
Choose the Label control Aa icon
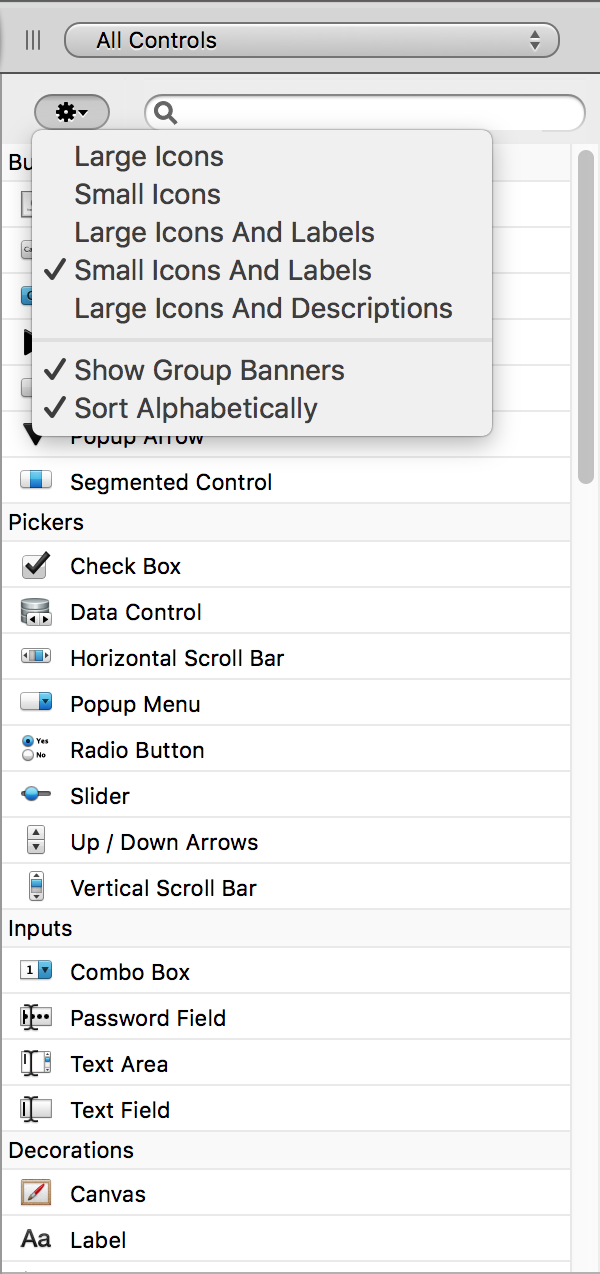click(36, 1239)
